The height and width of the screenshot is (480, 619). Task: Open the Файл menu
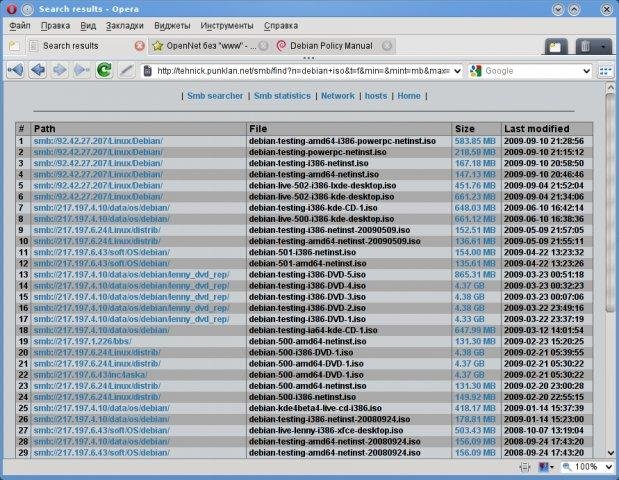tap(20, 26)
